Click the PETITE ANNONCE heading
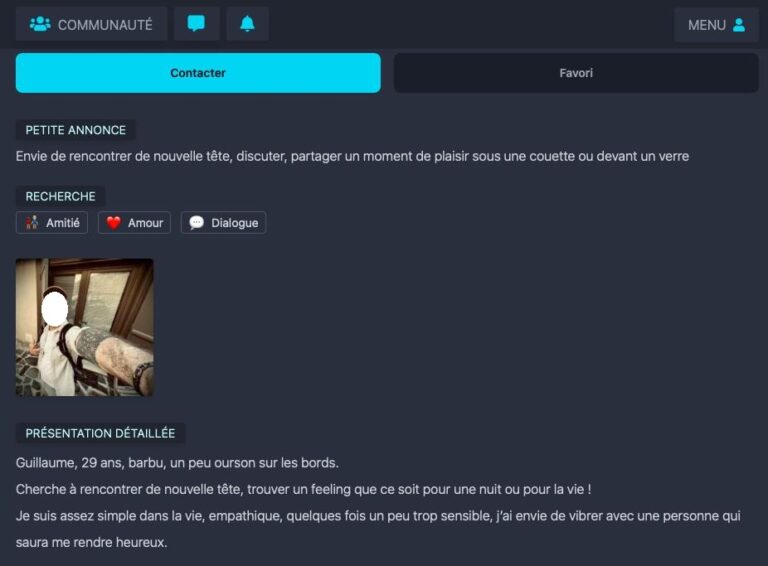 75,130
